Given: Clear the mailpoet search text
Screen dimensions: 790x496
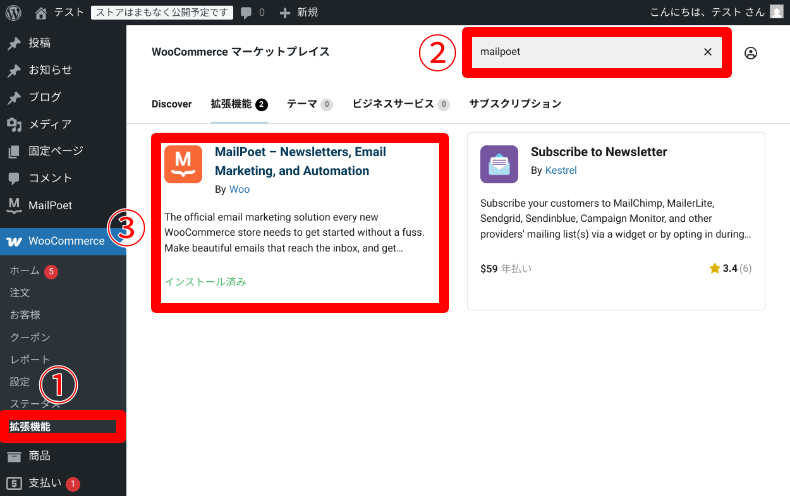Looking at the screenshot, I should (708, 52).
